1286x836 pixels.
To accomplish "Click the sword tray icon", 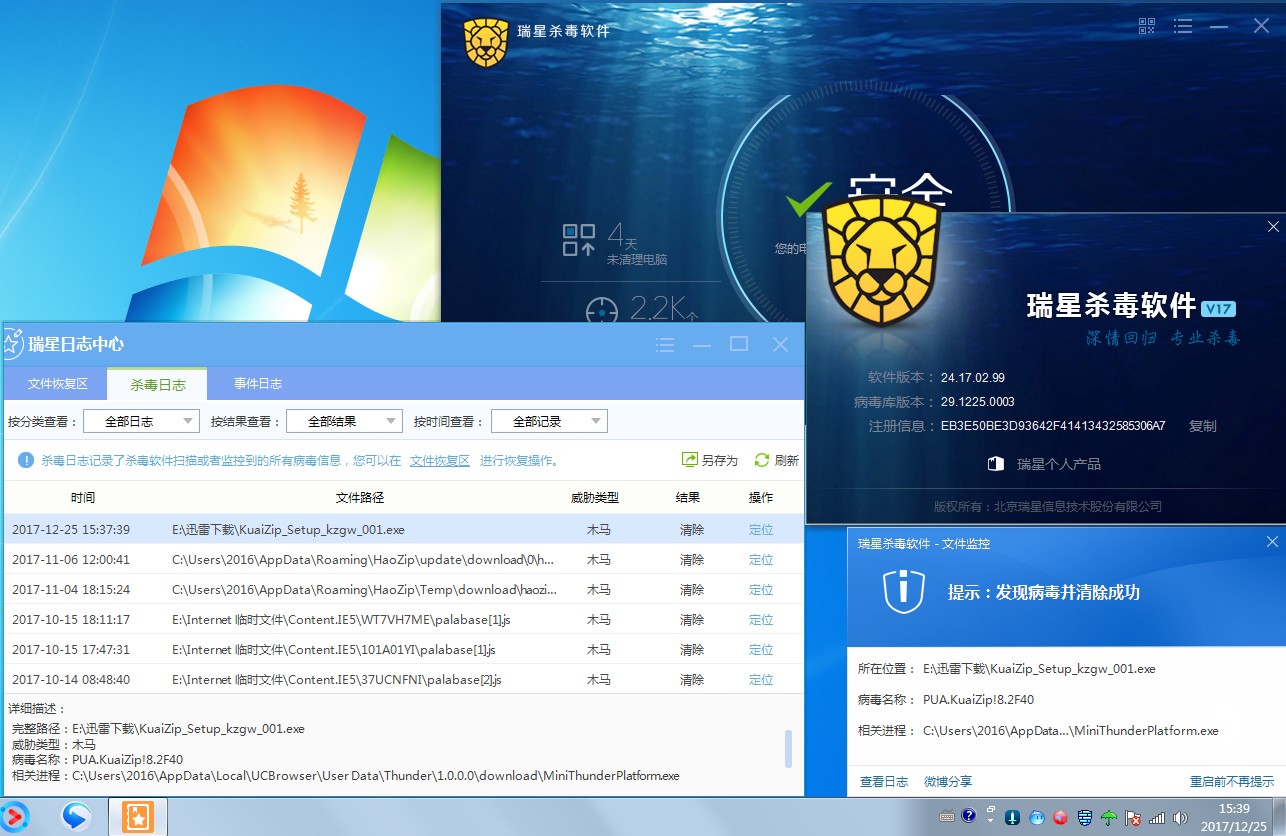I will pos(1012,817).
